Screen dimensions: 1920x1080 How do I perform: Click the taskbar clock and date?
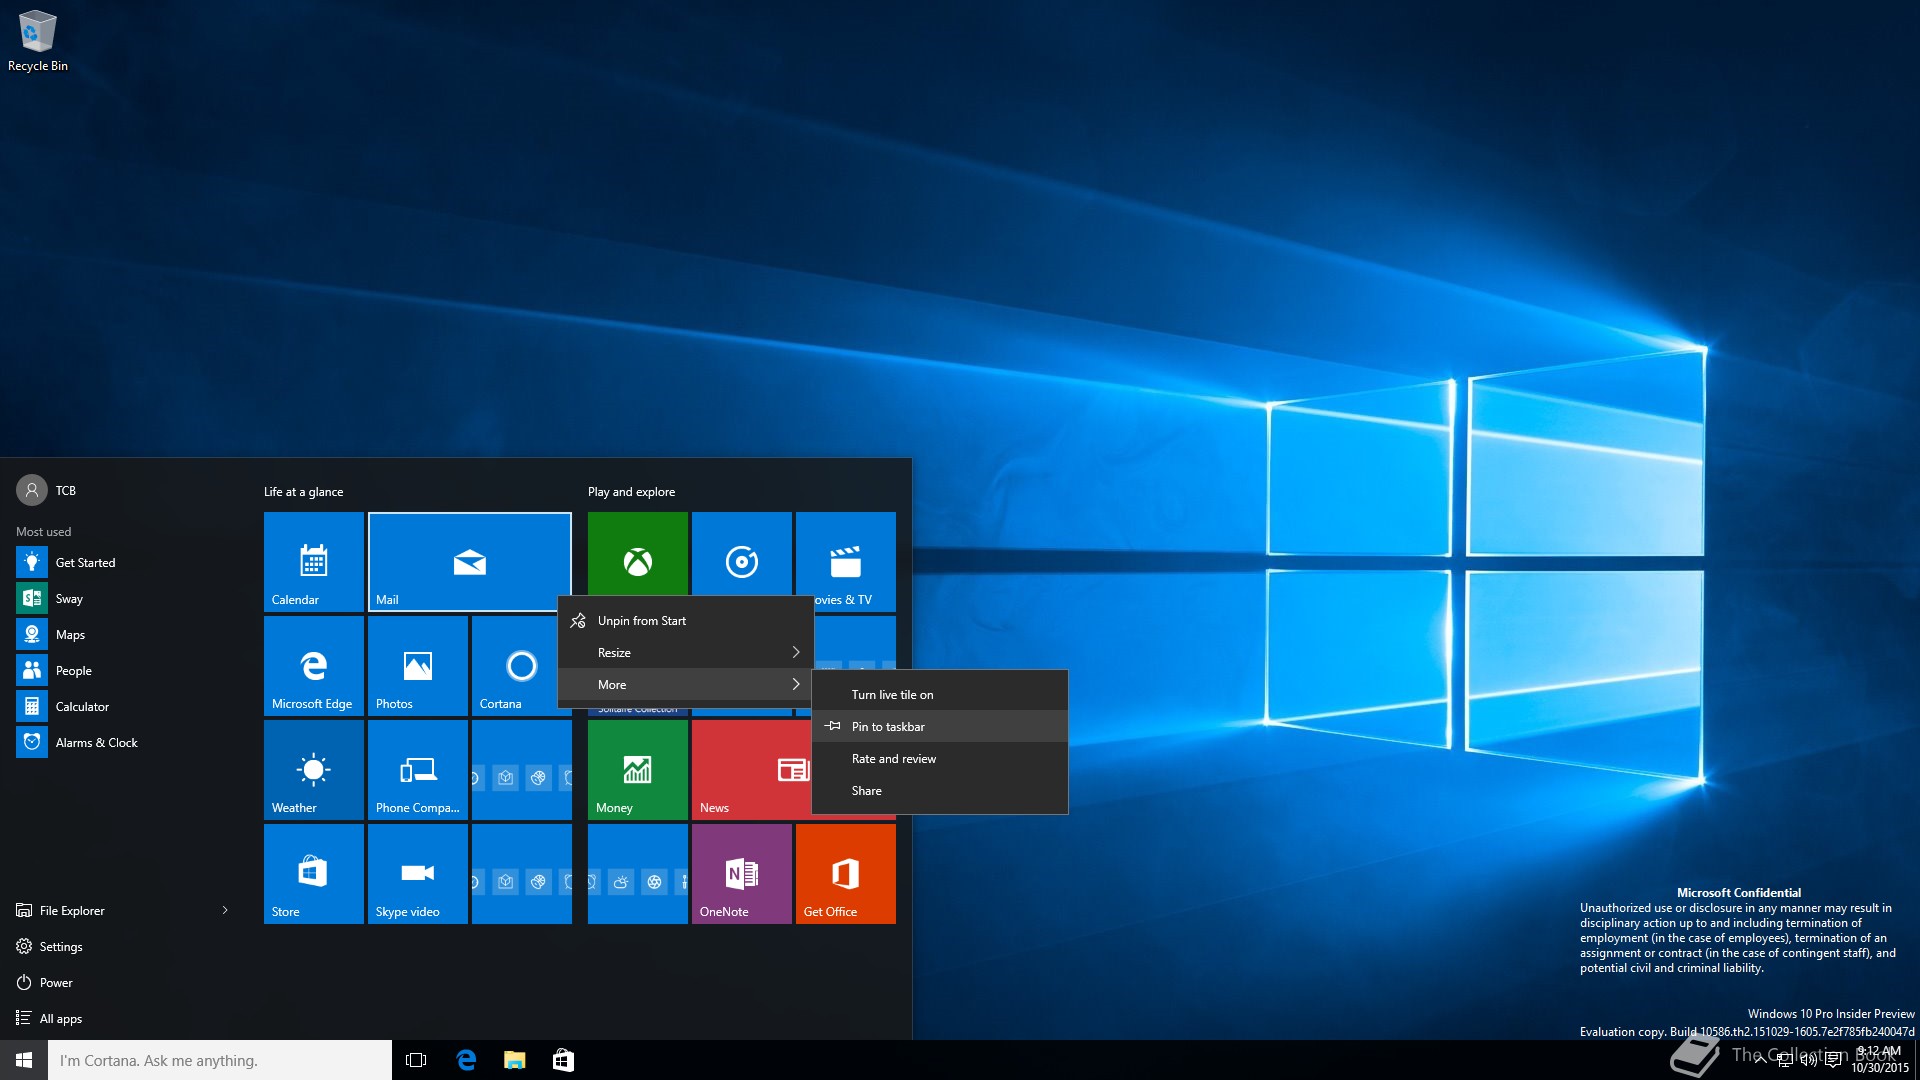click(x=1880, y=1060)
